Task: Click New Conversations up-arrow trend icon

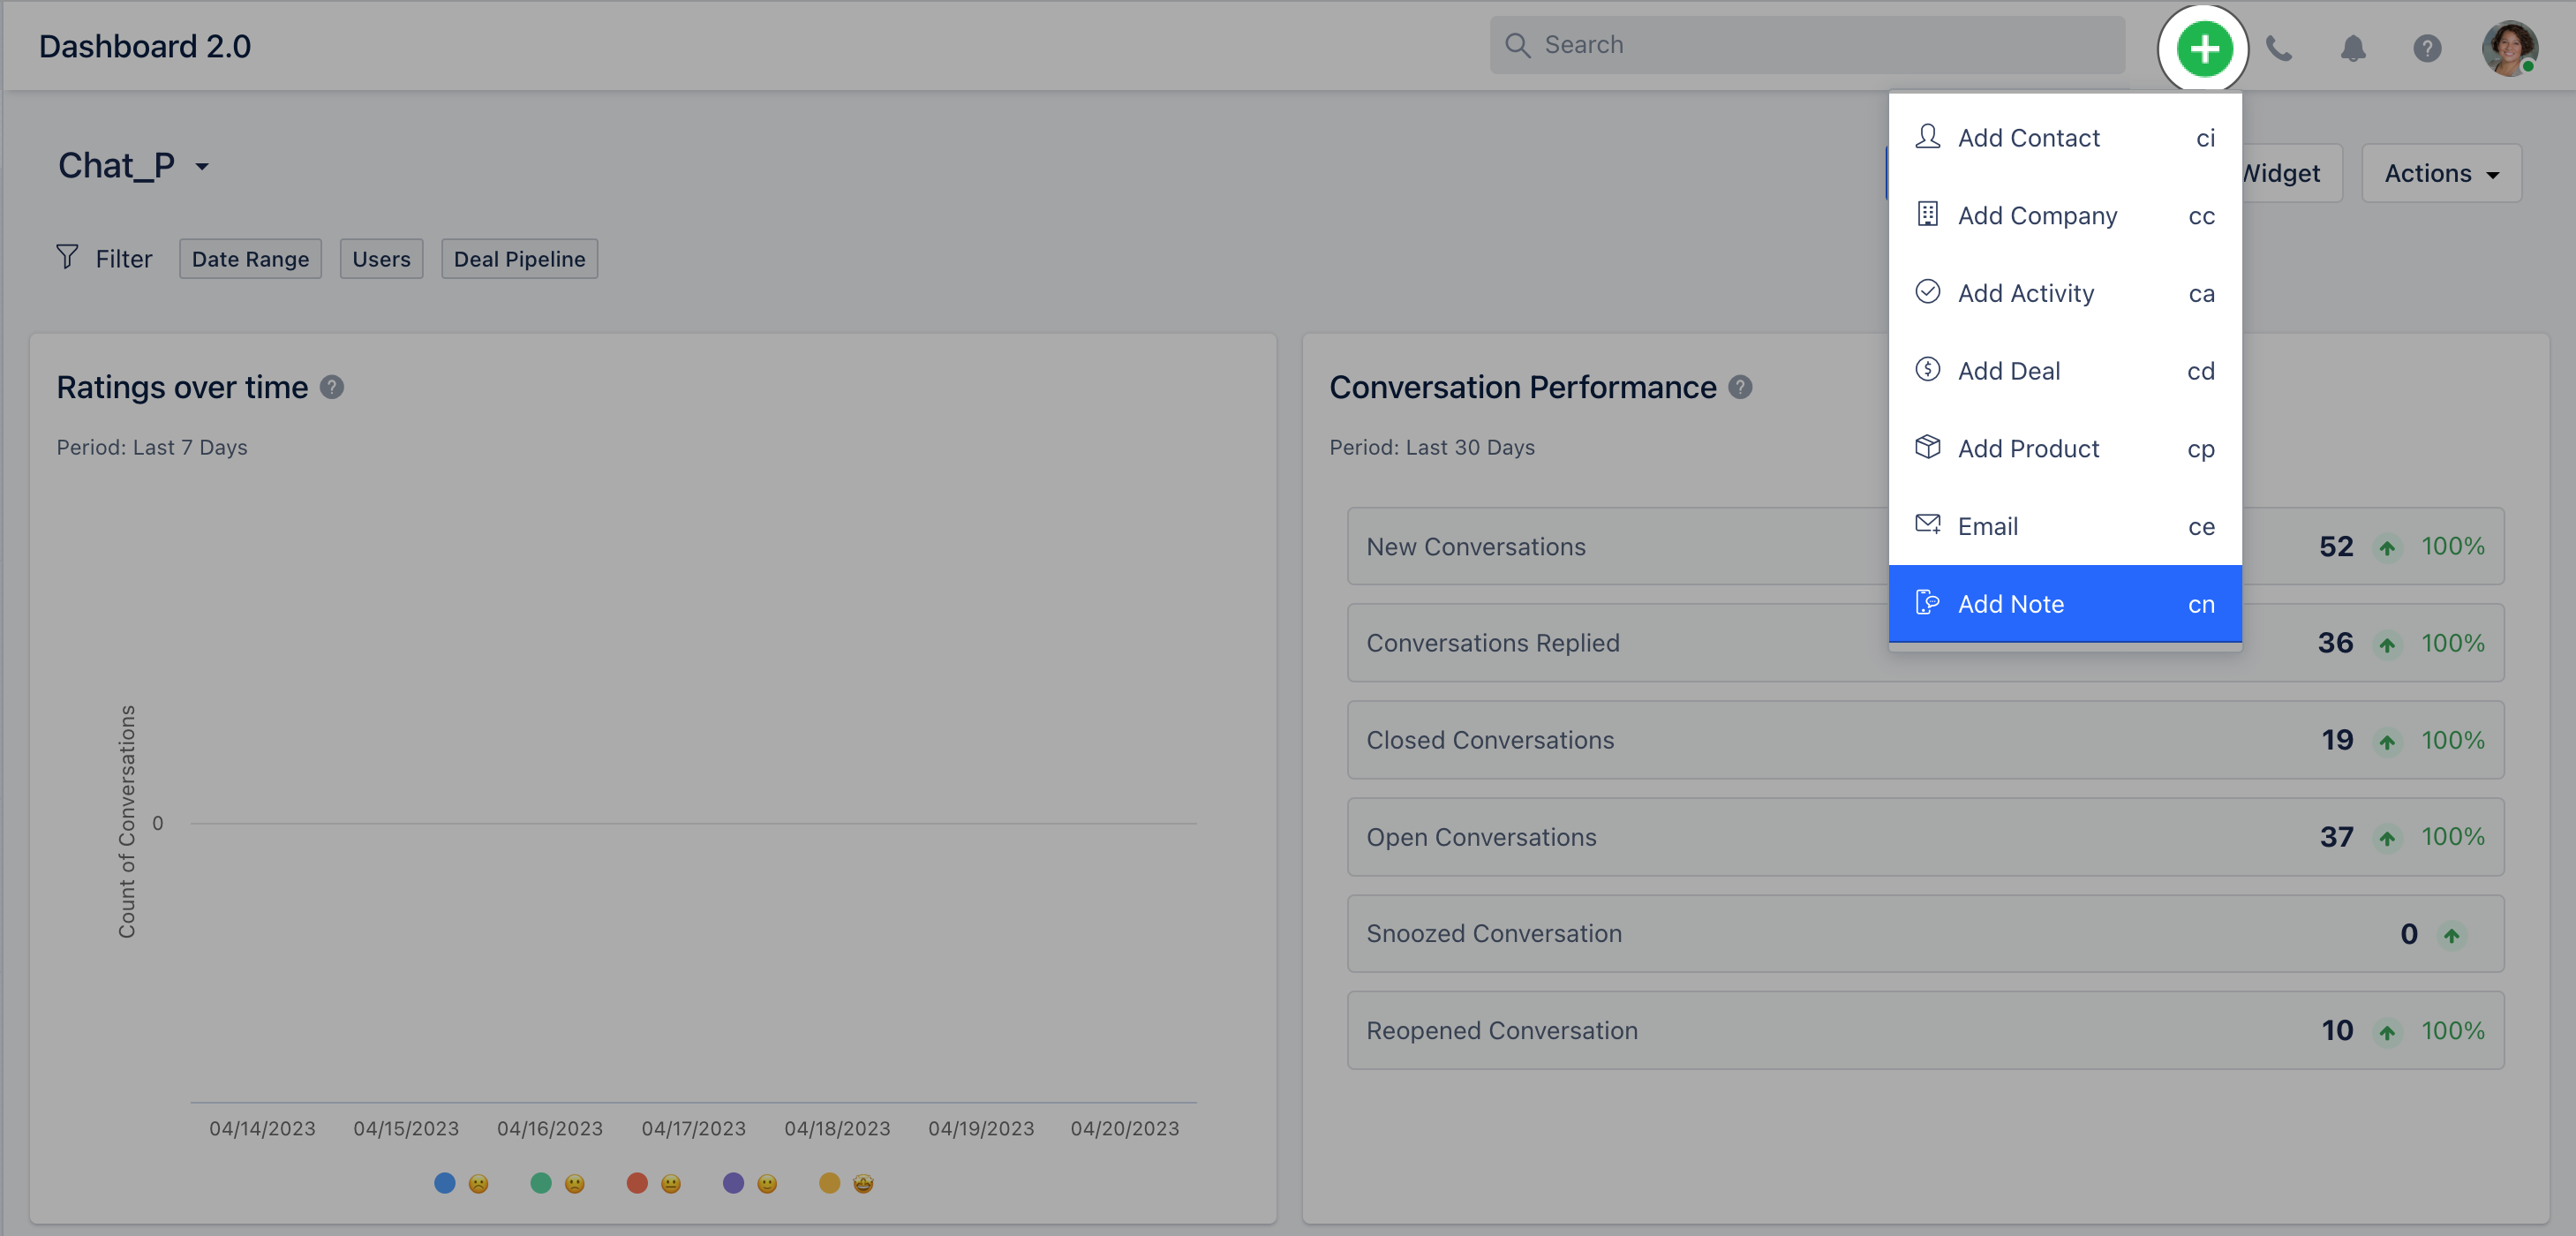Action: 2387,548
